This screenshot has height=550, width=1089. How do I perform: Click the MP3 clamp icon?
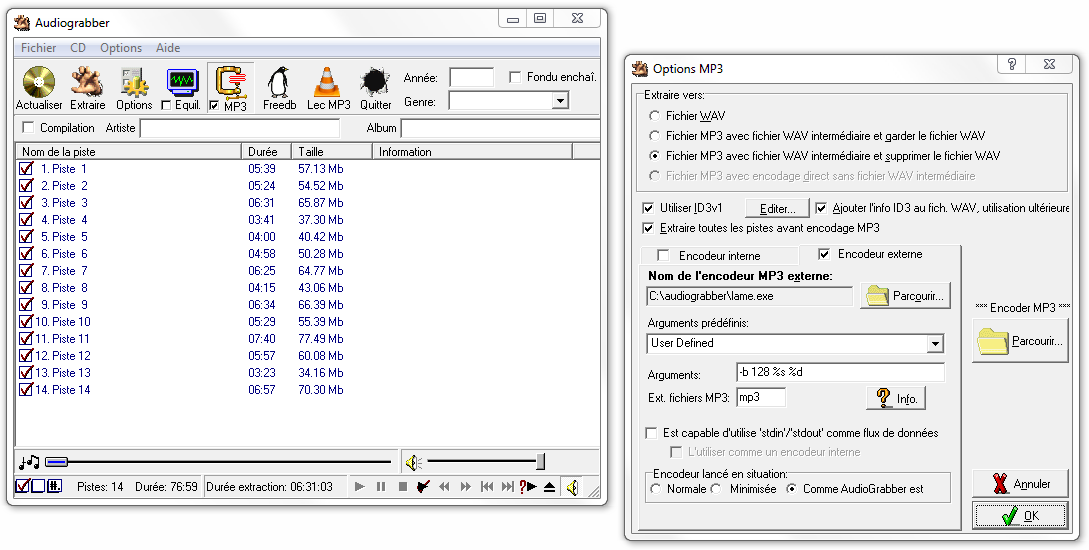pos(231,82)
